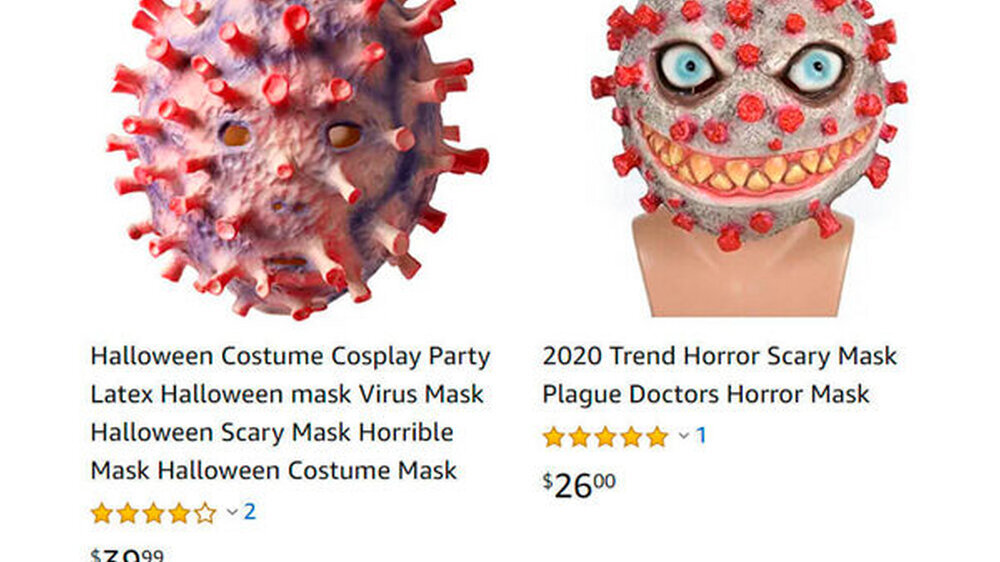This screenshot has width=1000, height=562.
Task: Expand rating chevron beside the five-star rating
Action: (x=684, y=436)
